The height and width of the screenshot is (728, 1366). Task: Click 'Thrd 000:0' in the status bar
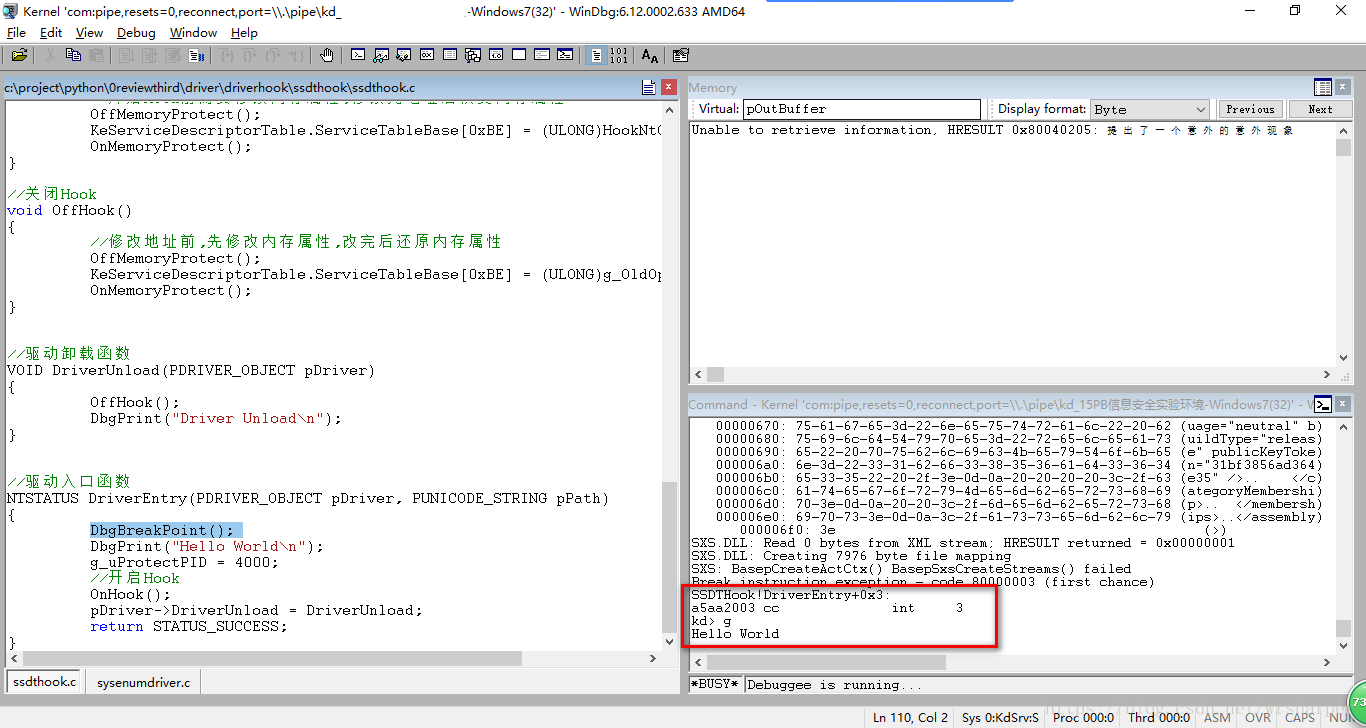click(1158, 717)
